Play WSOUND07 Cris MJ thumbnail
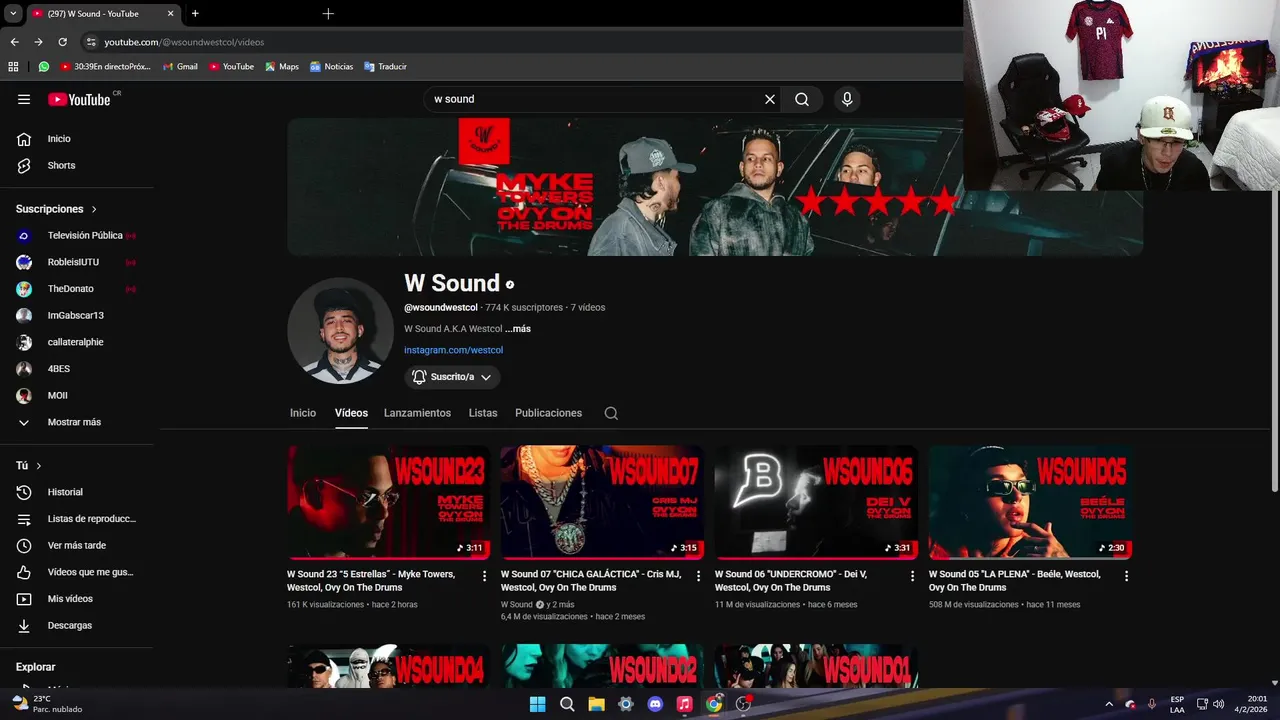The width and height of the screenshot is (1280, 720). point(602,502)
